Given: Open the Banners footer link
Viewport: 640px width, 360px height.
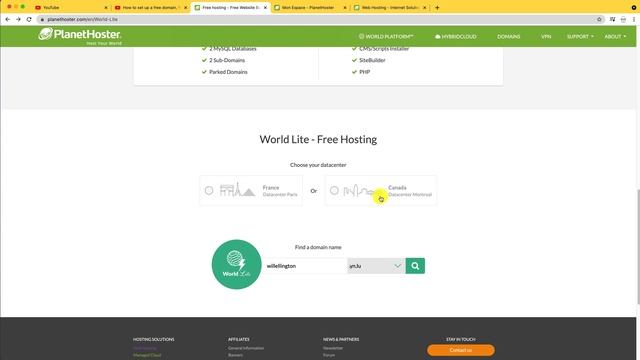Looking at the screenshot, I should (x=236, y=355).
